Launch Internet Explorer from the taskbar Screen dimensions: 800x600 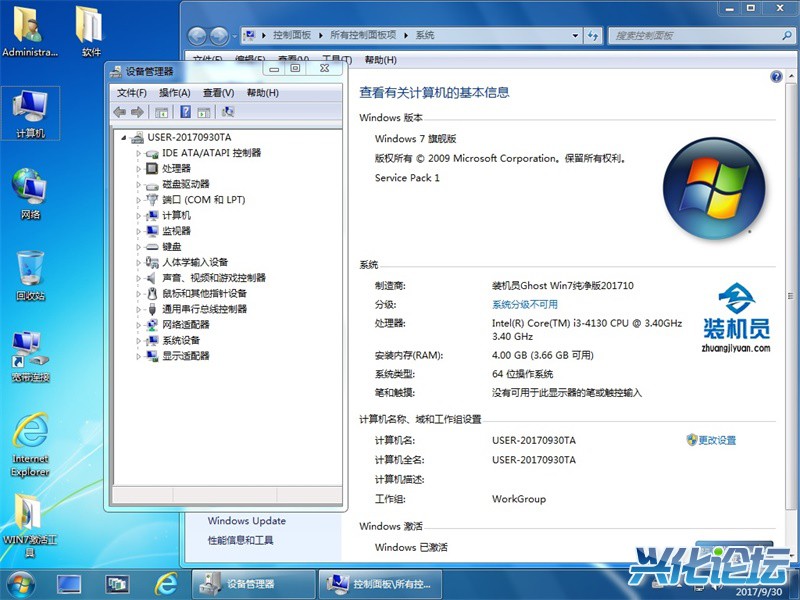click(166, 585)
